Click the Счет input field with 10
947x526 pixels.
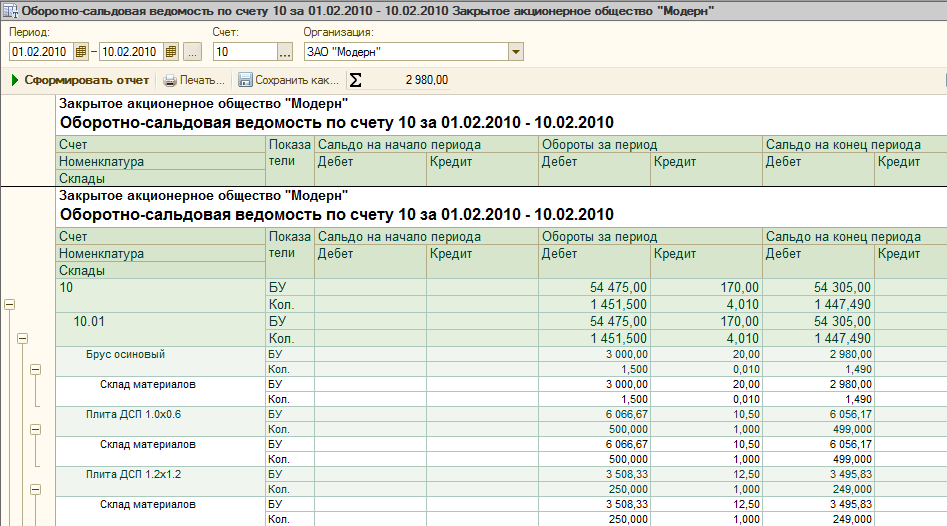point(245,52)
